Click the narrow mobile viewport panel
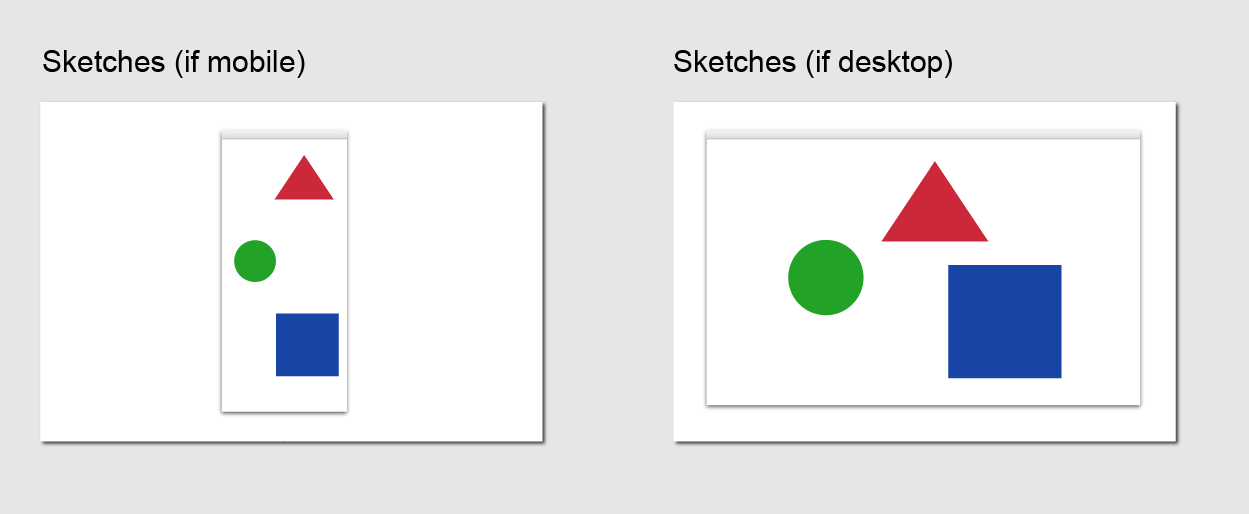This screenshot has height=514, width=1249. [284, 271]
